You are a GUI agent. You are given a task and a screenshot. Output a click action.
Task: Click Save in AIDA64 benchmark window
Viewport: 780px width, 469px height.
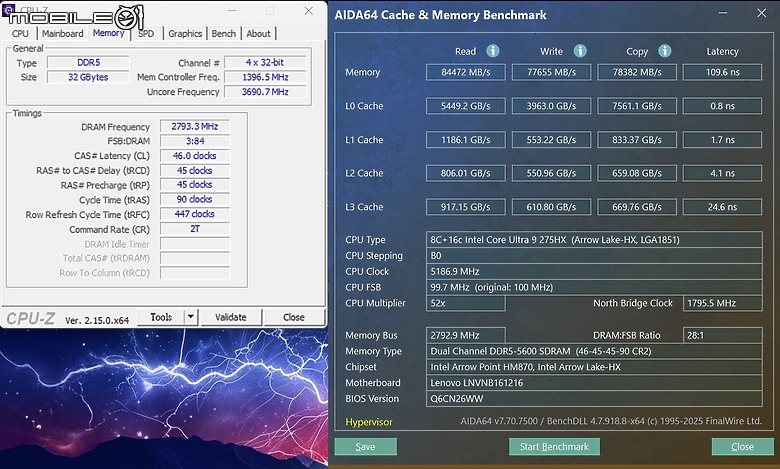pyautogui.click(x=366, y=447)
